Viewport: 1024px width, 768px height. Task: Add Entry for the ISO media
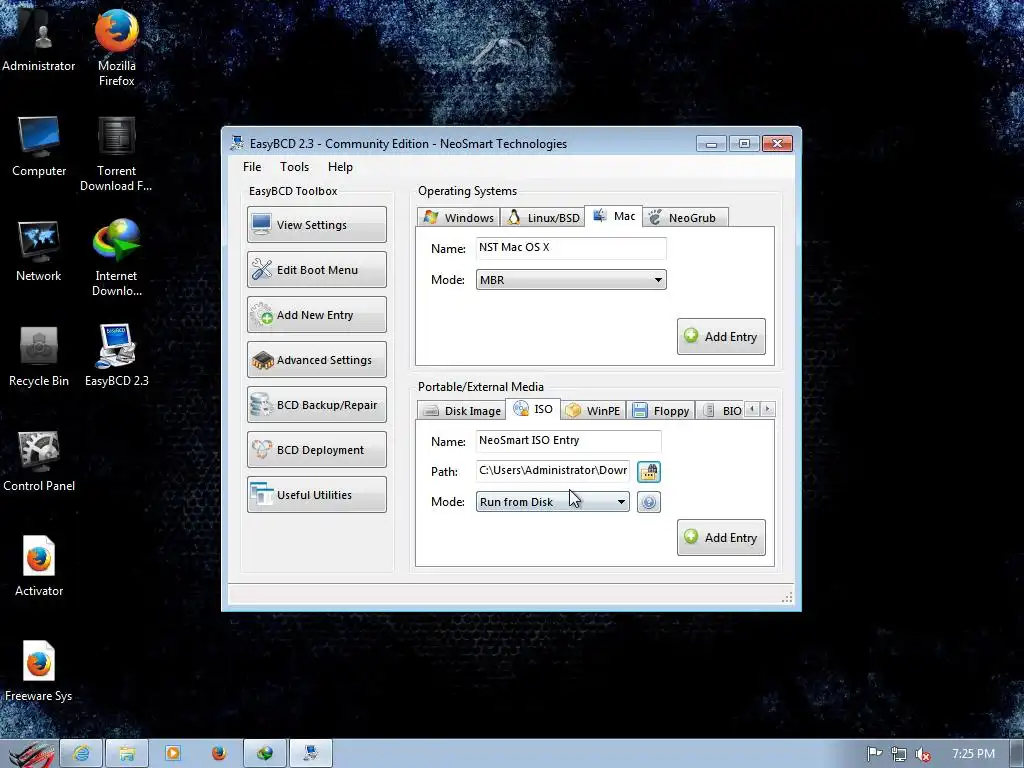(721, 537)
